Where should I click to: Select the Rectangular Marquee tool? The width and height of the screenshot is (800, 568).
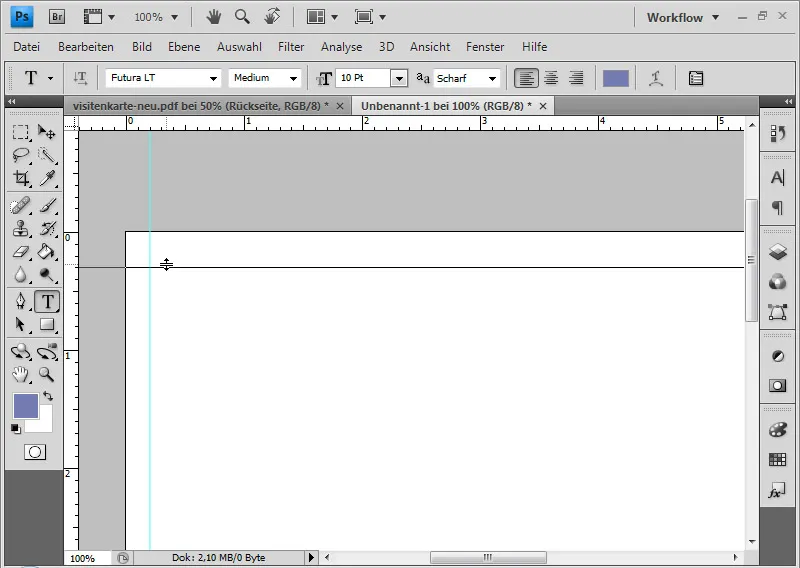coord(20,133)
